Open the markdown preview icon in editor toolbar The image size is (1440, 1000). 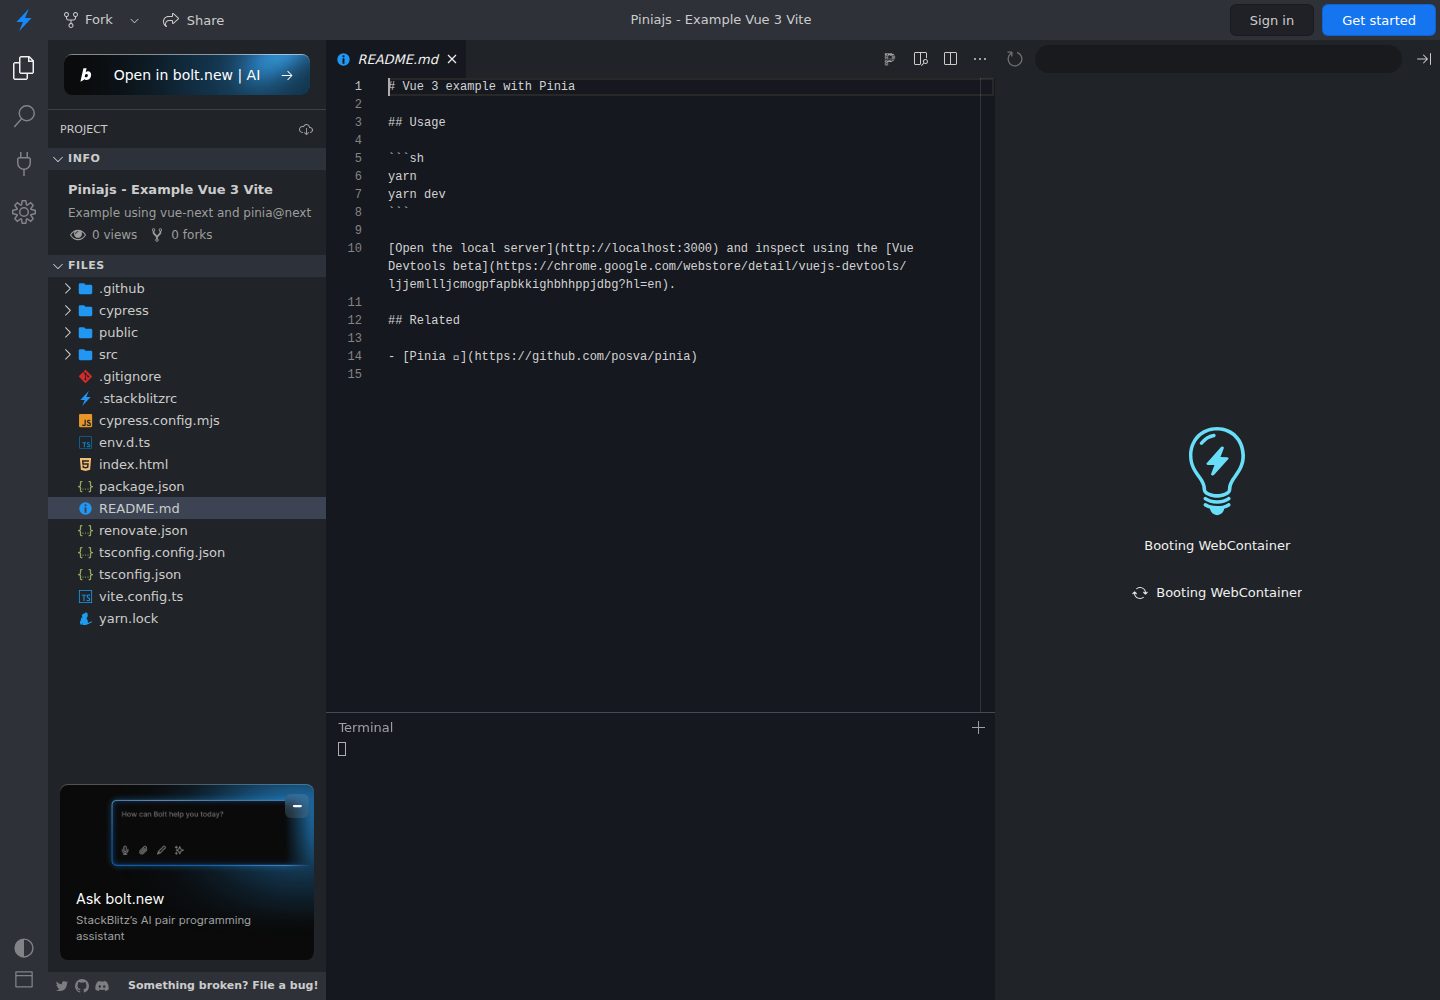[x=920, y=59]
